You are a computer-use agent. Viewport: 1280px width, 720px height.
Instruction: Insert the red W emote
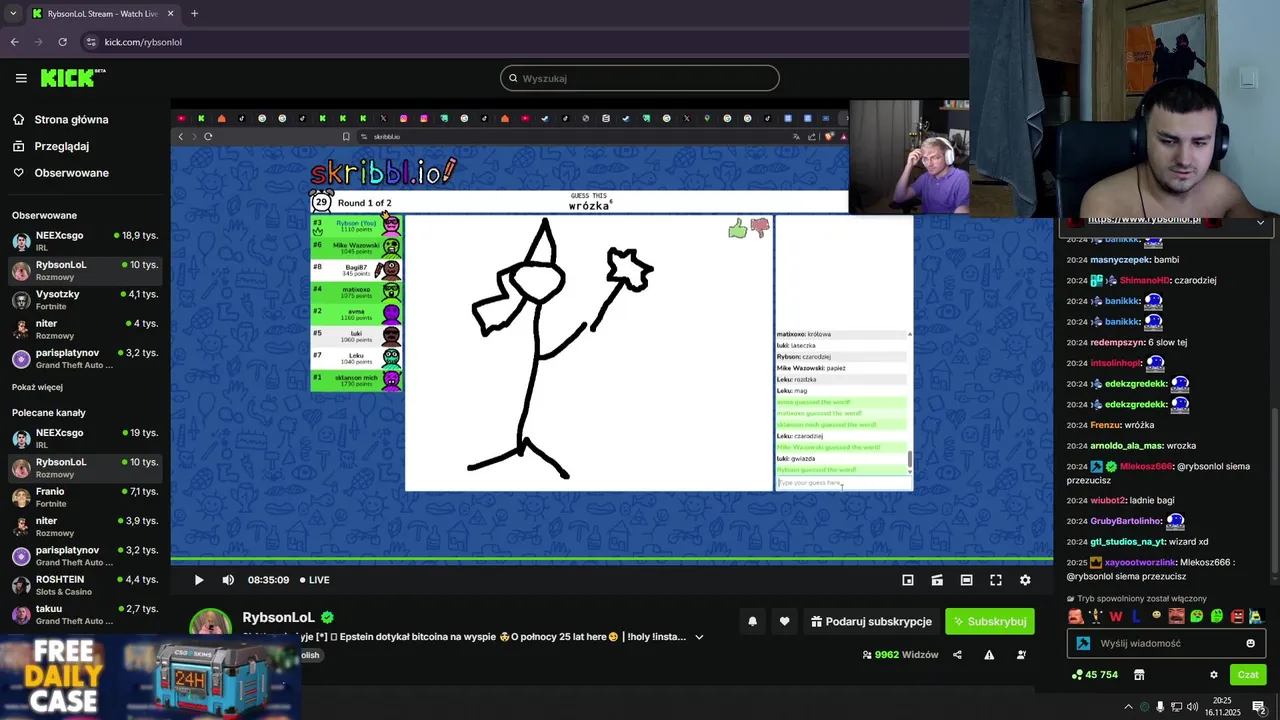(1116, 616)
